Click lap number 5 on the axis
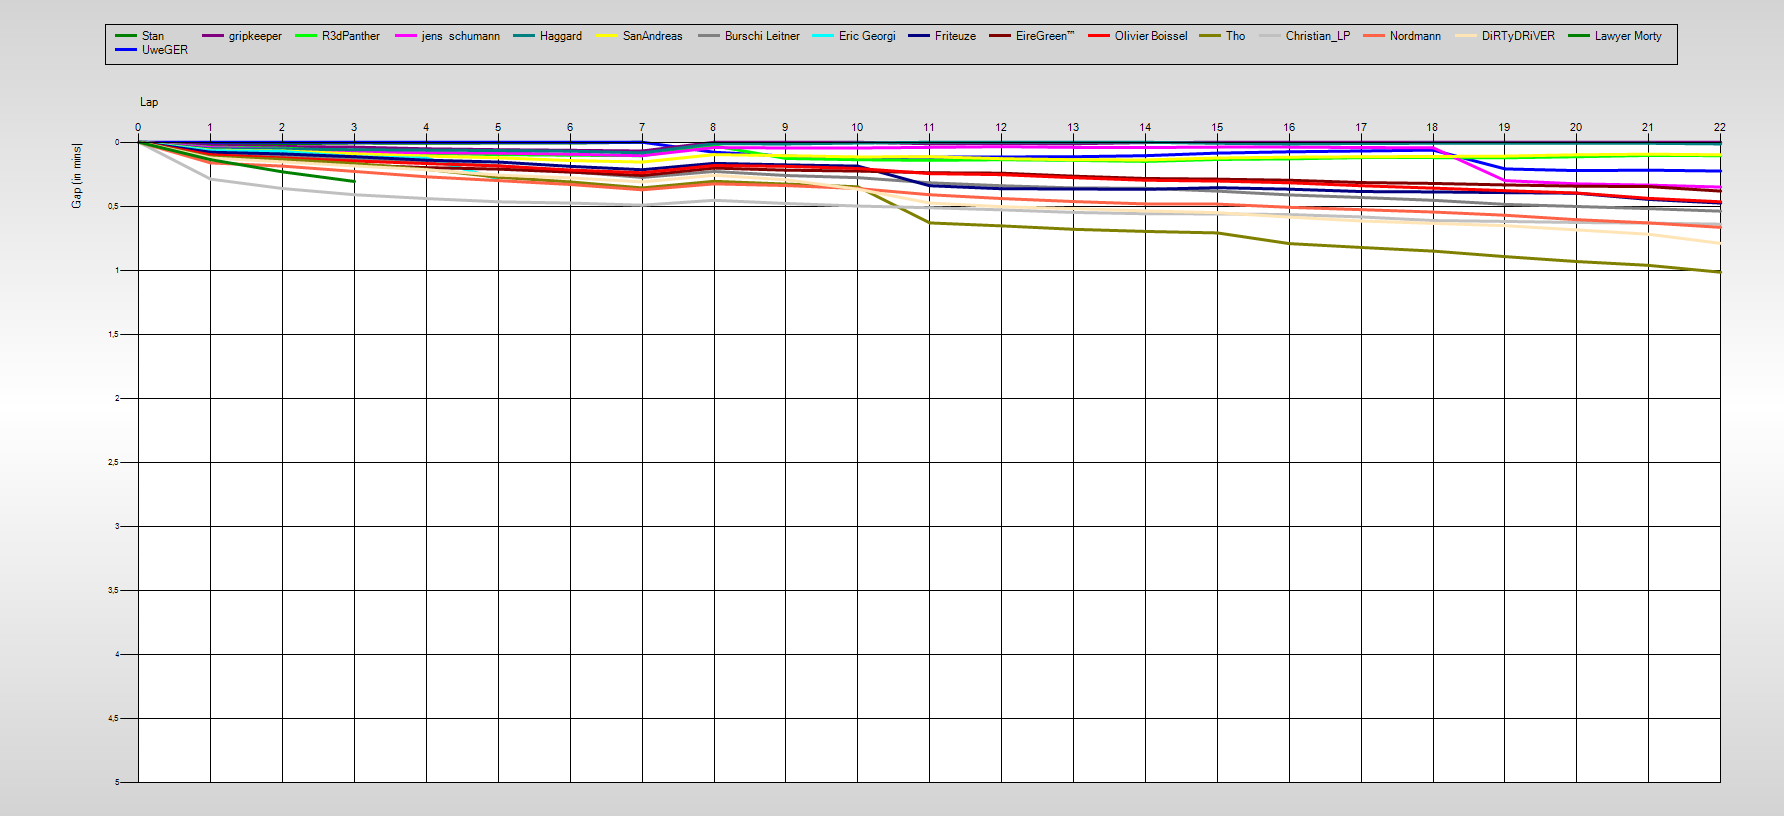The image size is (1784, 816). pos(498,127)
